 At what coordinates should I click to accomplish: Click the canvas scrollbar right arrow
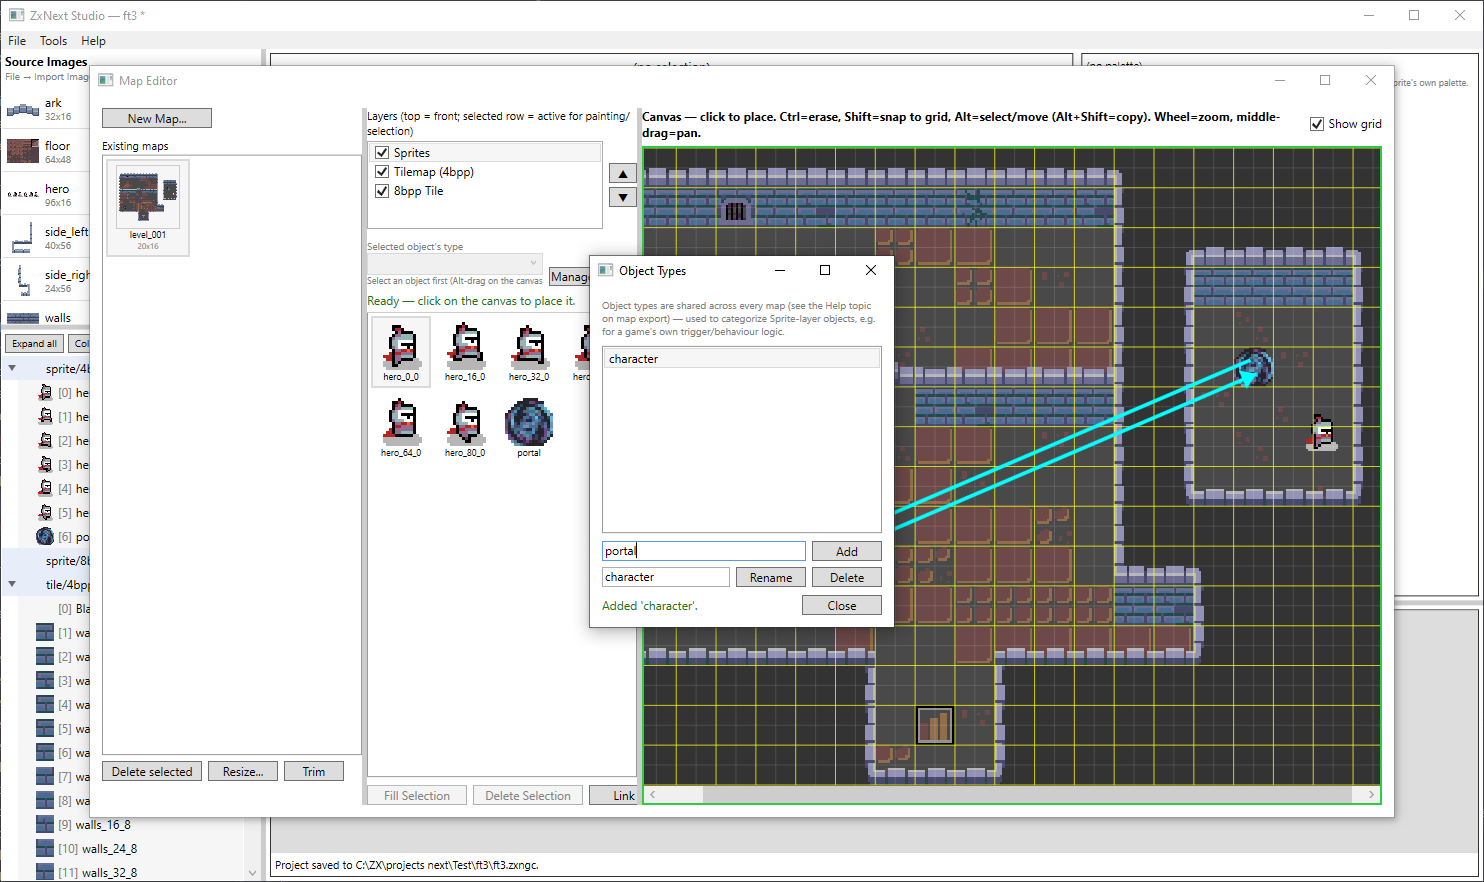click(1371, 795)
